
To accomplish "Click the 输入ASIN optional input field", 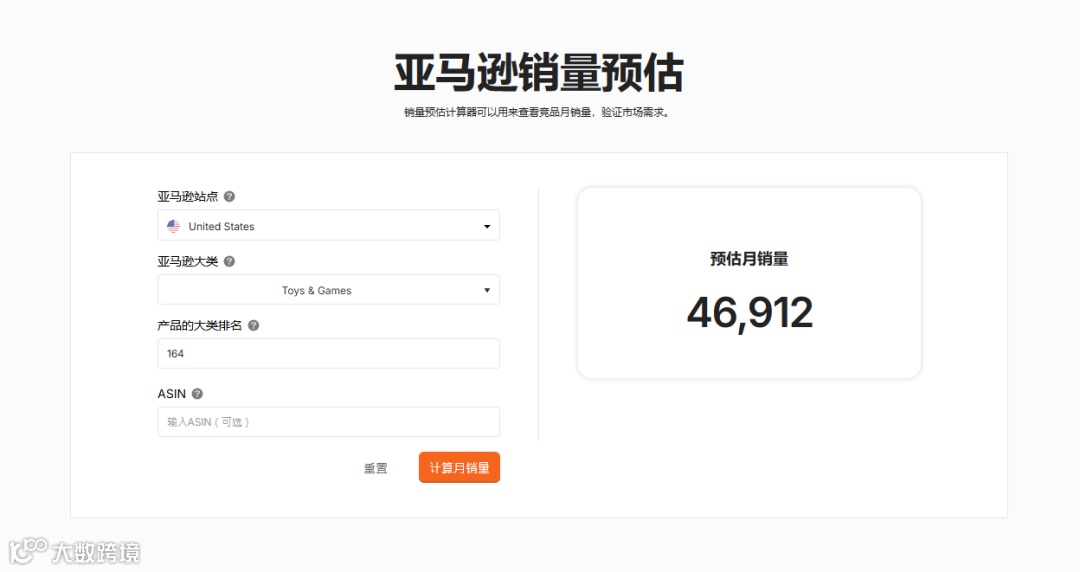I will click(329, 422).
